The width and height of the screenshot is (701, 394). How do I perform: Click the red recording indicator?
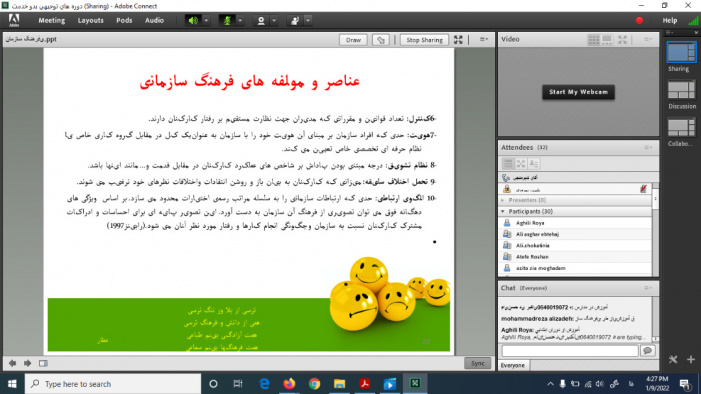pyautogui.click(x=639, y=21)
